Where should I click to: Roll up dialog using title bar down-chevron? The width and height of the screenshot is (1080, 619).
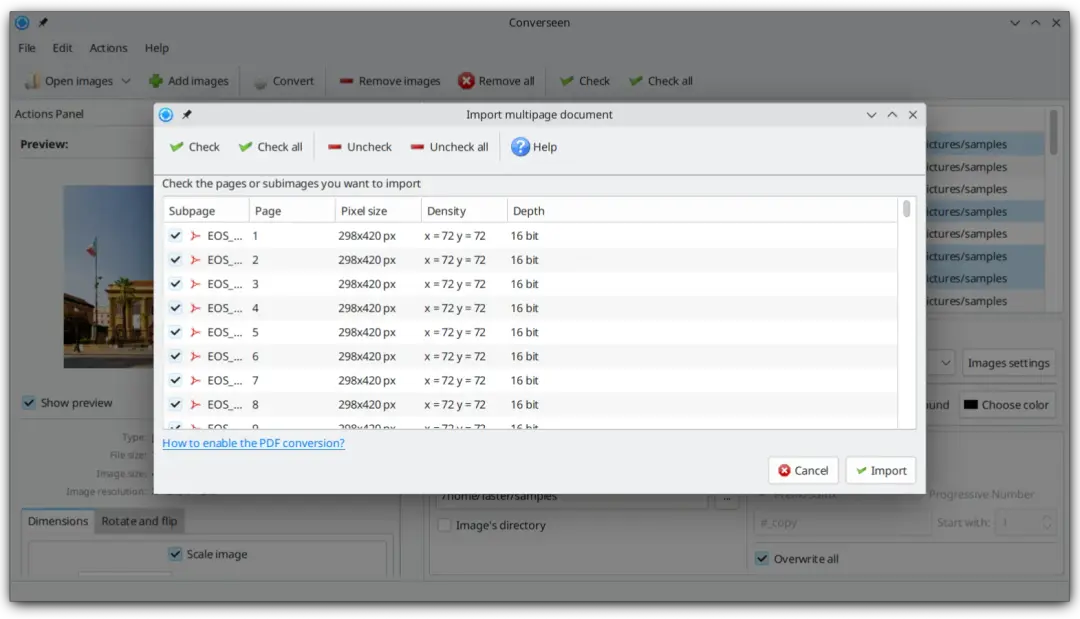pos(871,115)
